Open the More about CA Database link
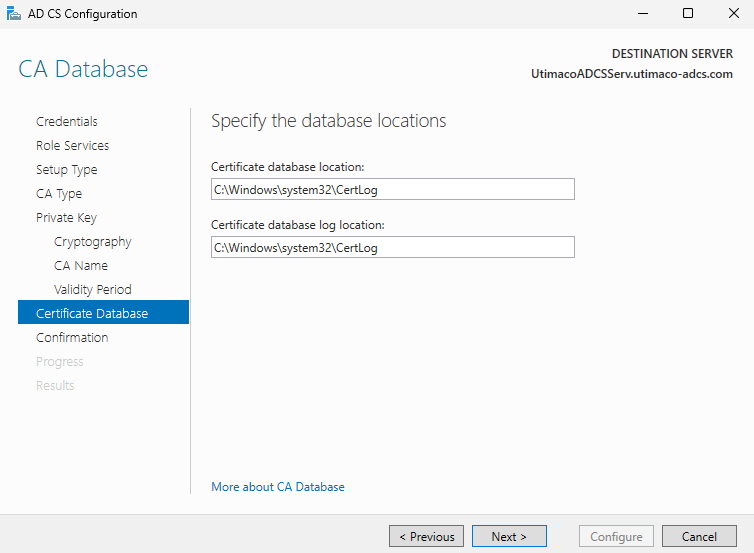 (278, 487)
